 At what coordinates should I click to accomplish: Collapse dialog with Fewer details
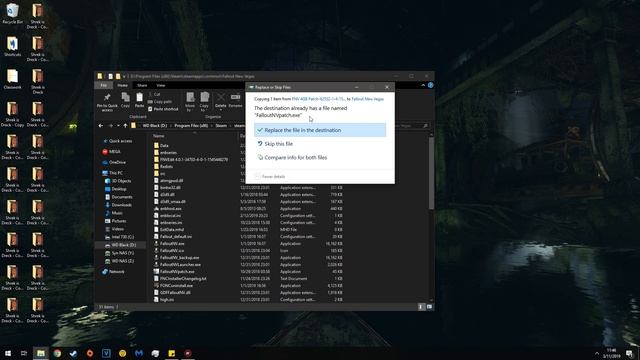click(270, 177)
